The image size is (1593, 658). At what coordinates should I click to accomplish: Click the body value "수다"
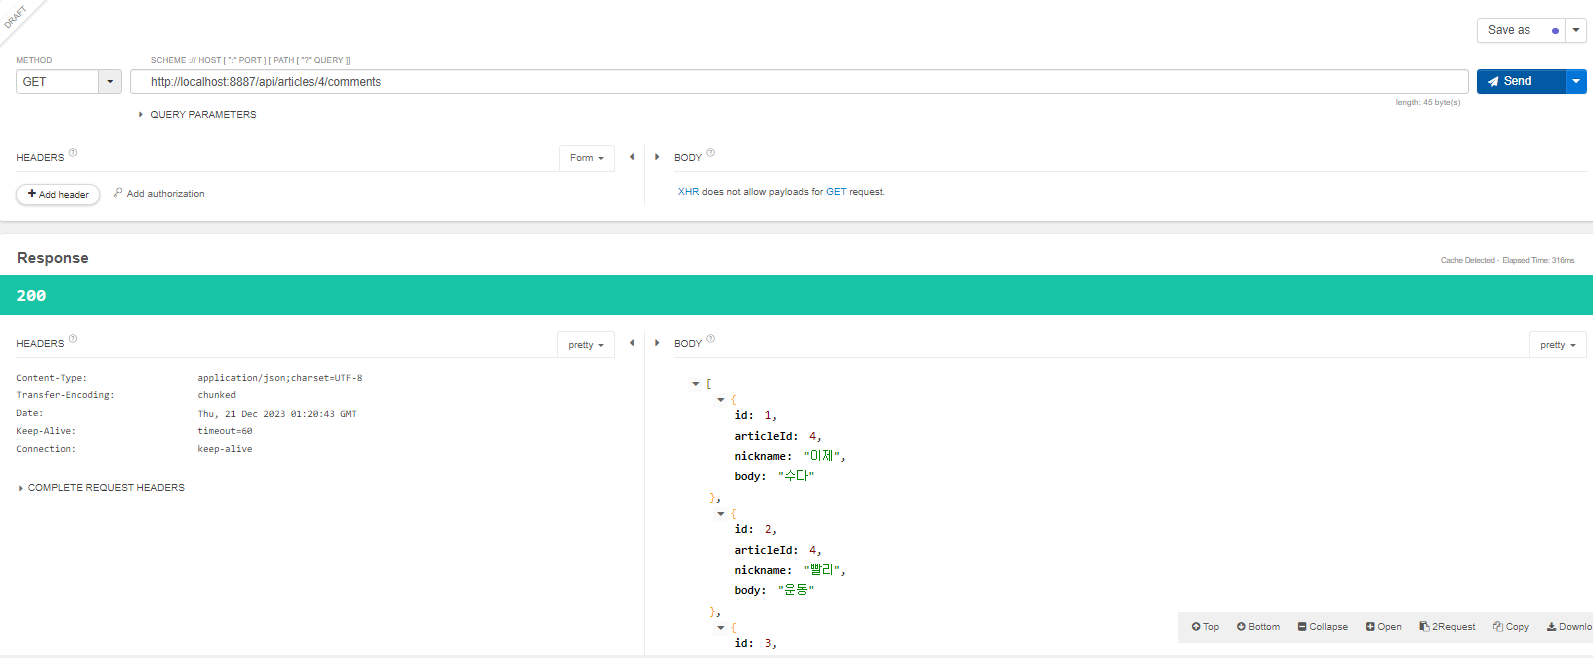[x=796, y=476]
